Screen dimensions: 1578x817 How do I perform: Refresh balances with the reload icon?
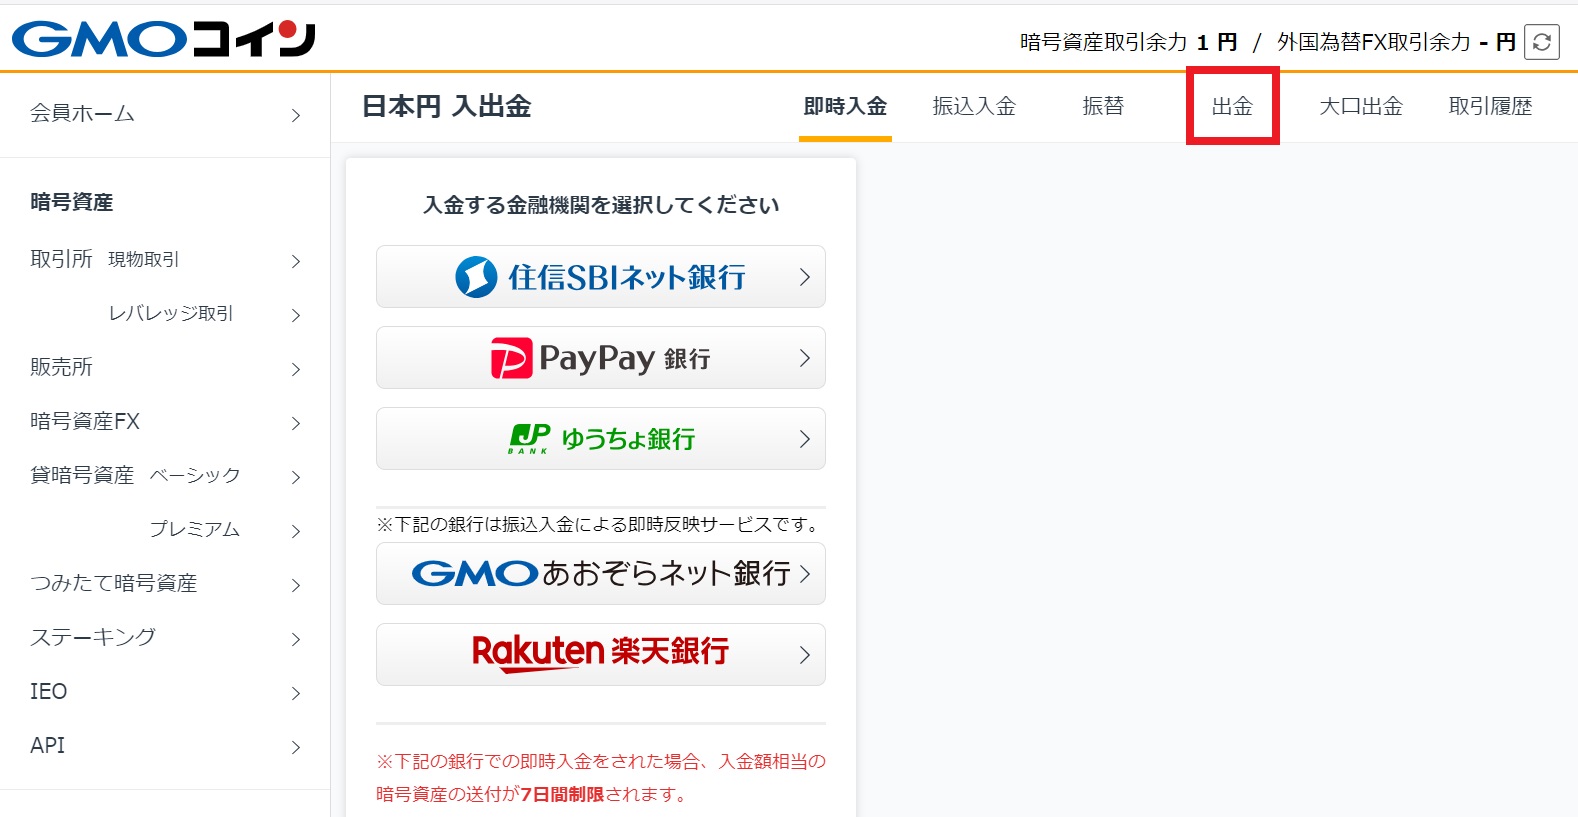click(x=1541, y=42)
